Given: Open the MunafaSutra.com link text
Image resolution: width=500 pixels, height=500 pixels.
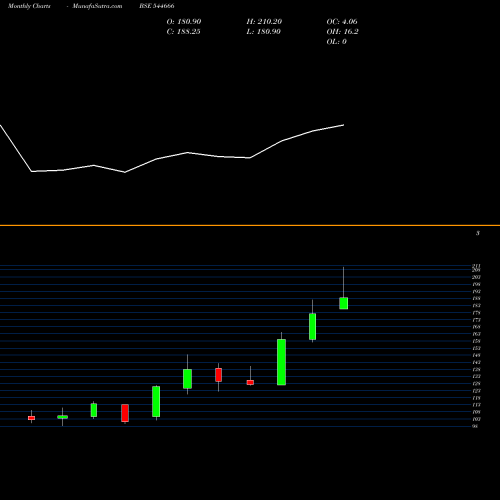Looking at the screenshot, I should pyautogui.click(x=97, y=6).
